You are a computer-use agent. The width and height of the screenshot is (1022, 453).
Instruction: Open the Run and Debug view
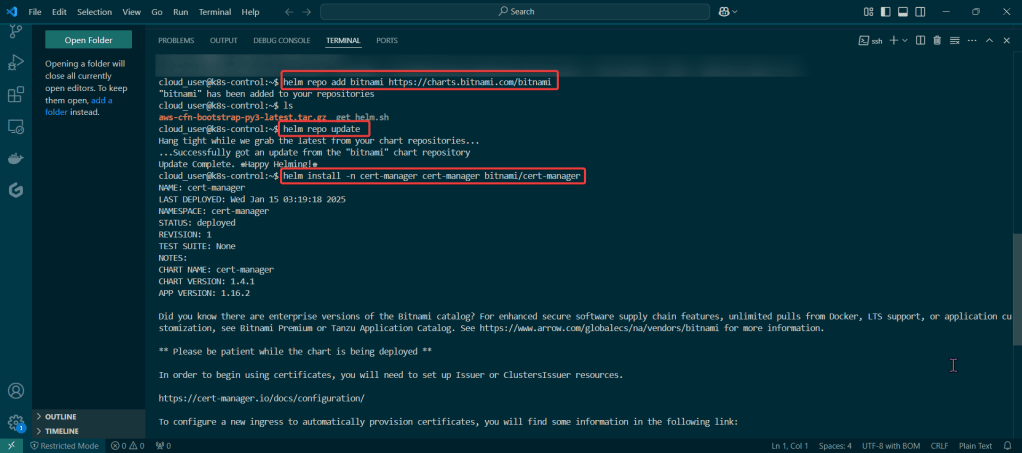pyautogui.click(x=15, y=63)
